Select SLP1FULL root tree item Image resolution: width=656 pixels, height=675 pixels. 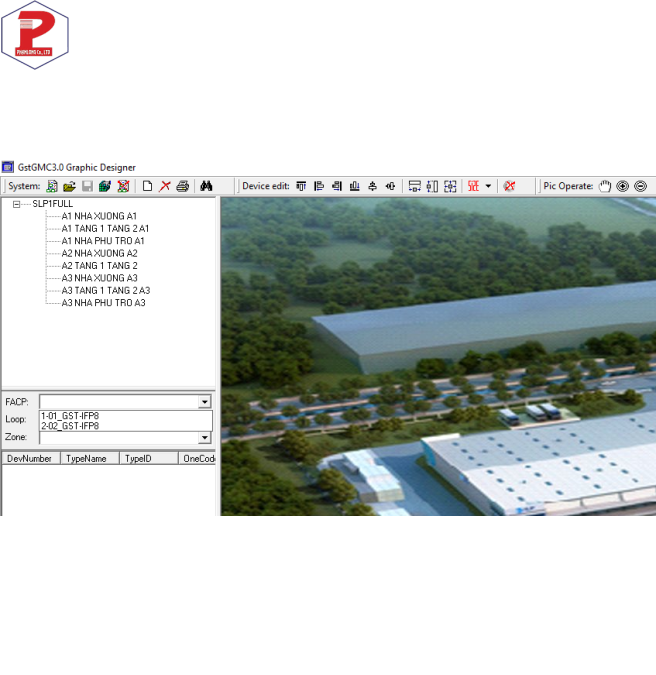[53, 204]
